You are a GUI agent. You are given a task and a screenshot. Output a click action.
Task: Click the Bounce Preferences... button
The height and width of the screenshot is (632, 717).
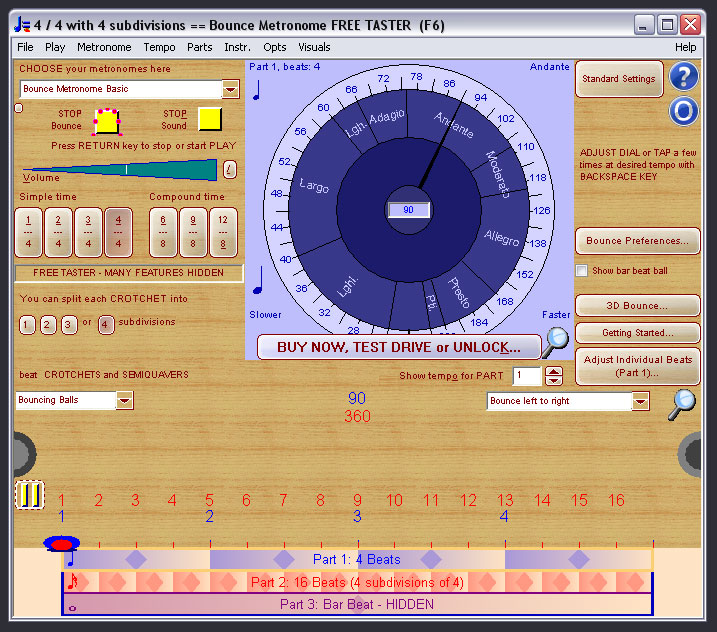637,241
